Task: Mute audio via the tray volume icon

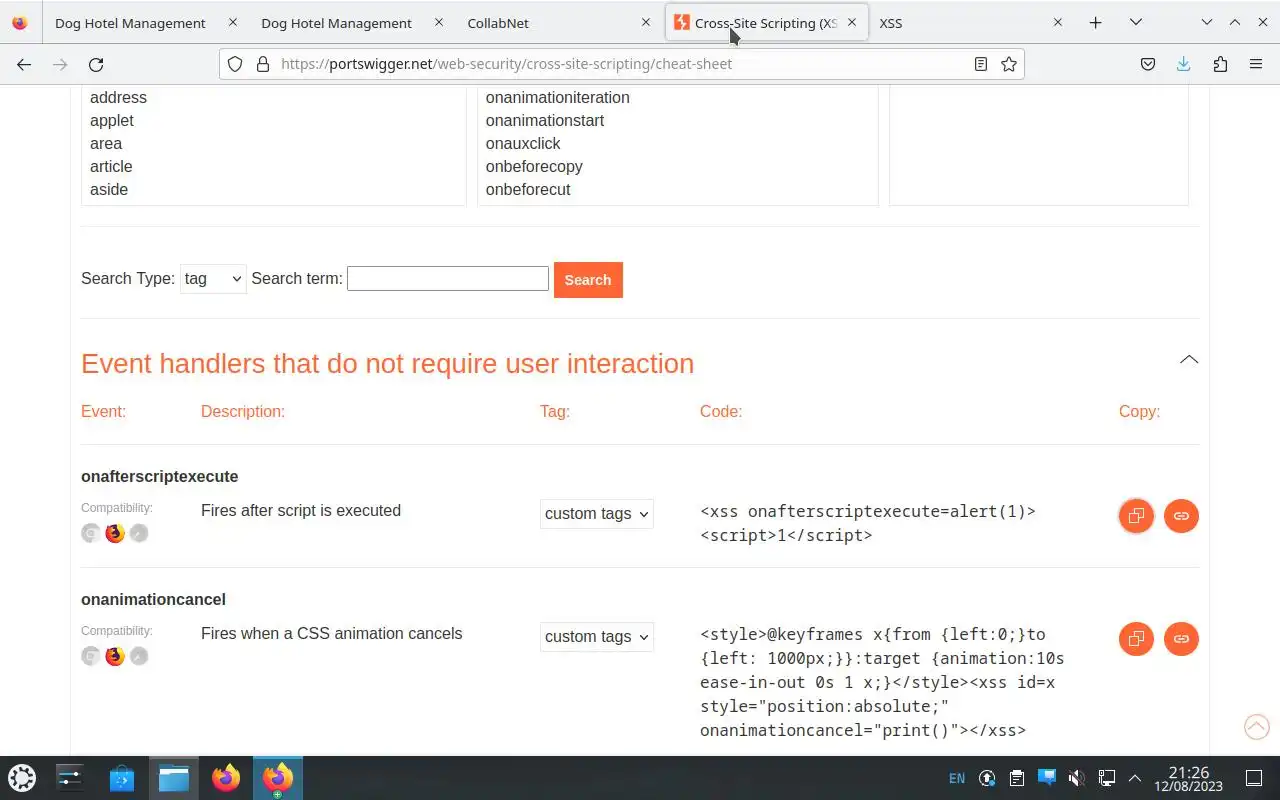Action: [1077, 778]
